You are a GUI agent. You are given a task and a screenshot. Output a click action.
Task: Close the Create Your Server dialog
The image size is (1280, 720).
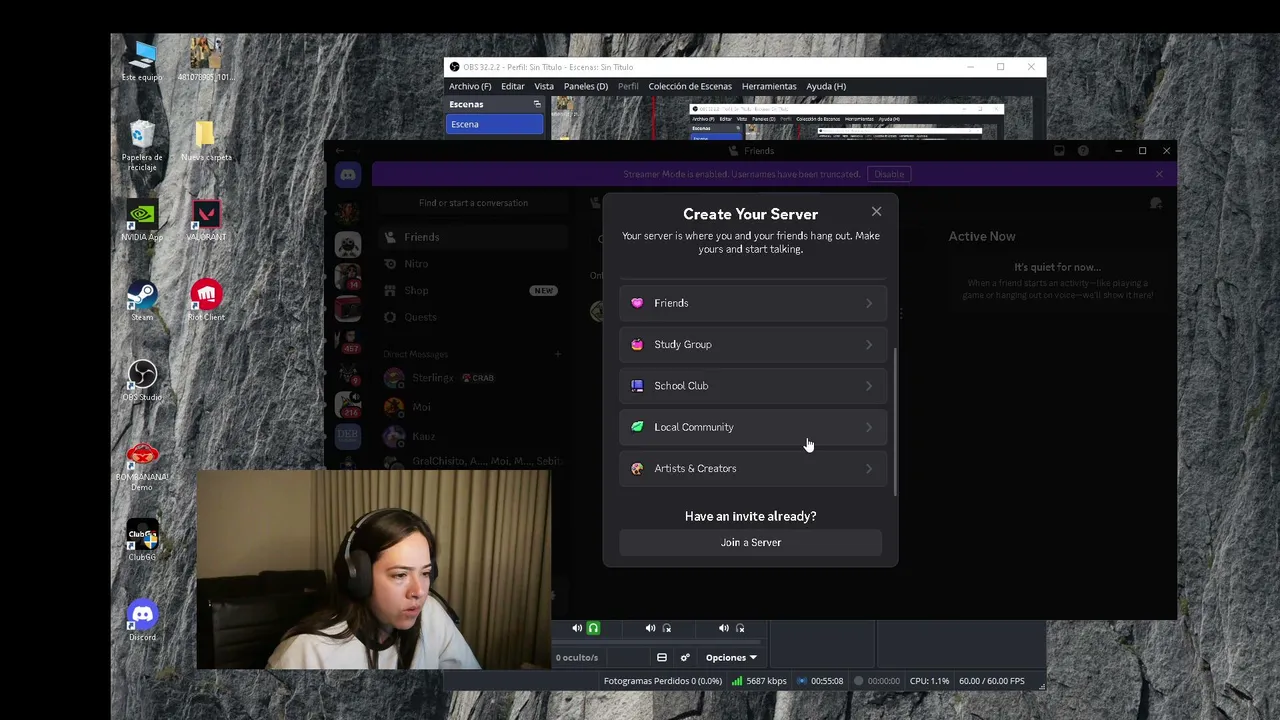[876, 212]
